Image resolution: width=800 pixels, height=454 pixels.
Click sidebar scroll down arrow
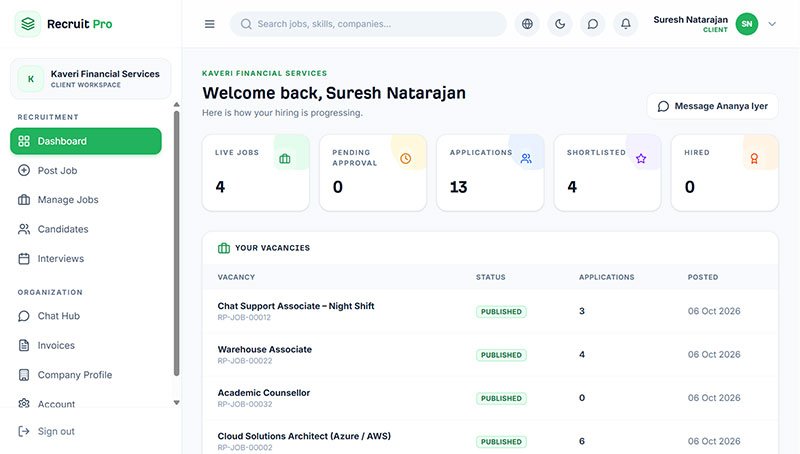click(x=177, y=402)
